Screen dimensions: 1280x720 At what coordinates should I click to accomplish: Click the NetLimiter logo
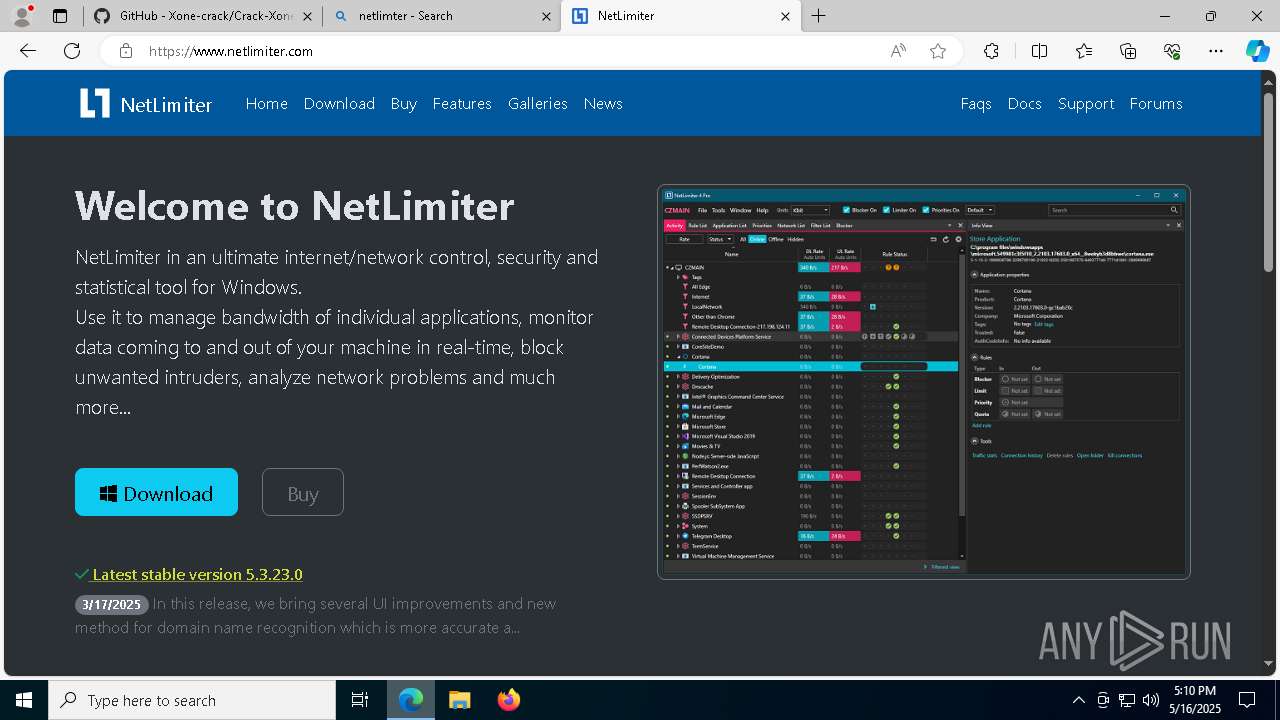tap(146, 103)
